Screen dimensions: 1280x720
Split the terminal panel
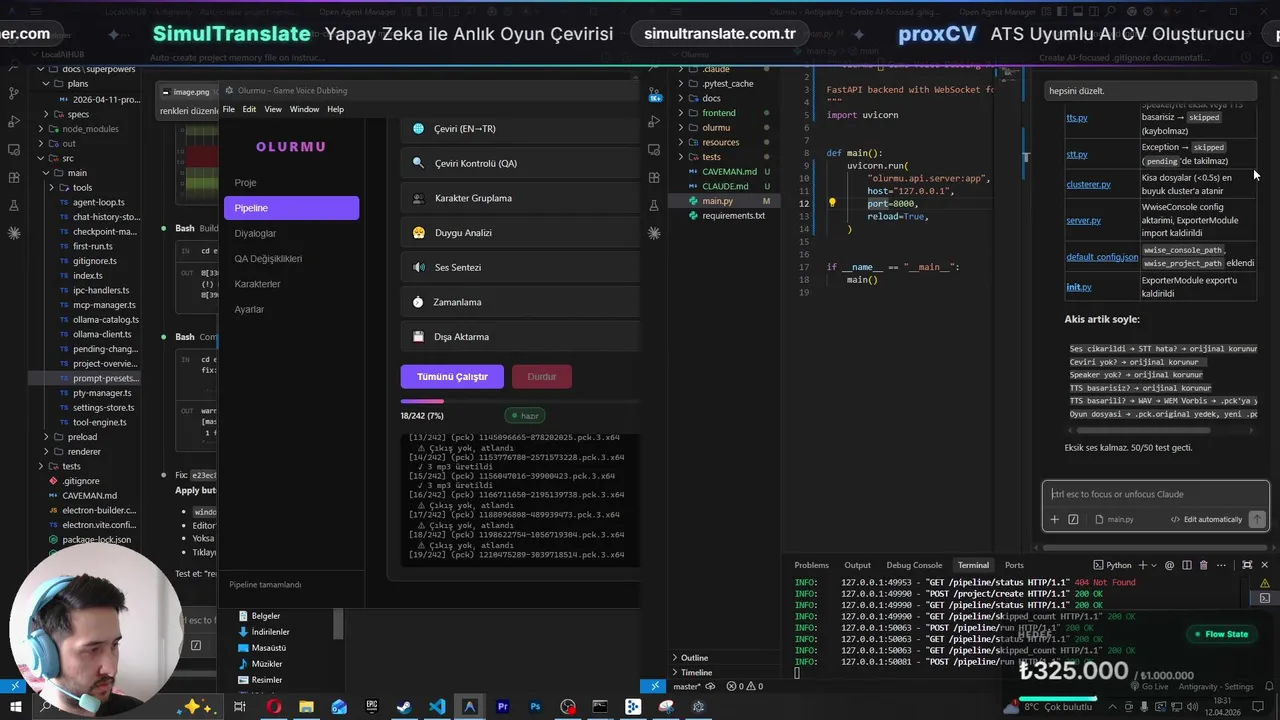pyautogui.click(x=1186, y=565)
